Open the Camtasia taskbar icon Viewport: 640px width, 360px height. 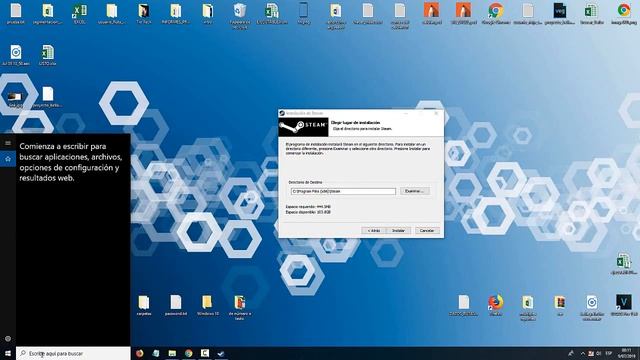[x=204, y=353]
